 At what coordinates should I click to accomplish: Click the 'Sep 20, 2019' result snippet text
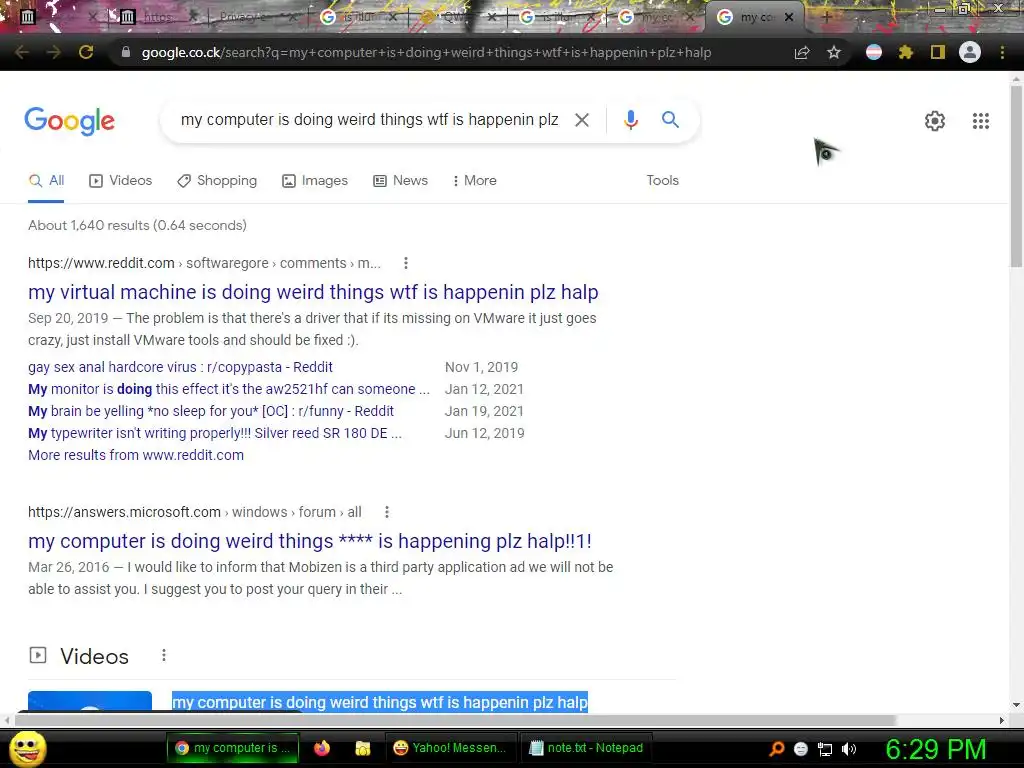click(312, 329)
